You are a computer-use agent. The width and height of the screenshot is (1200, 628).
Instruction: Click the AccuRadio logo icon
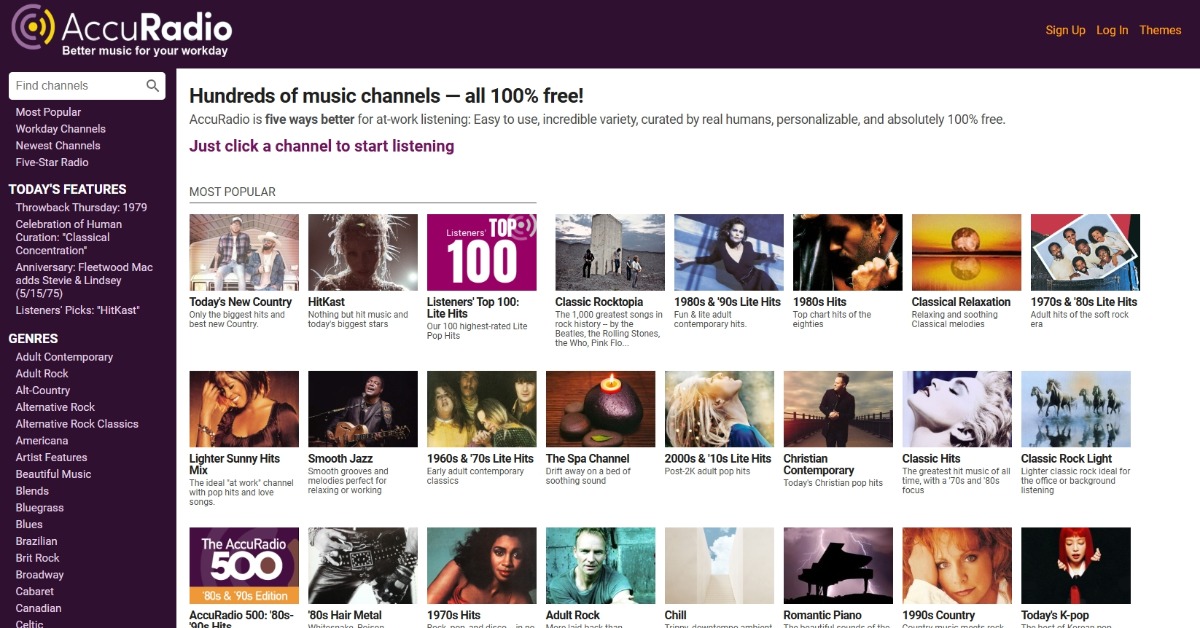click(34, 28)
